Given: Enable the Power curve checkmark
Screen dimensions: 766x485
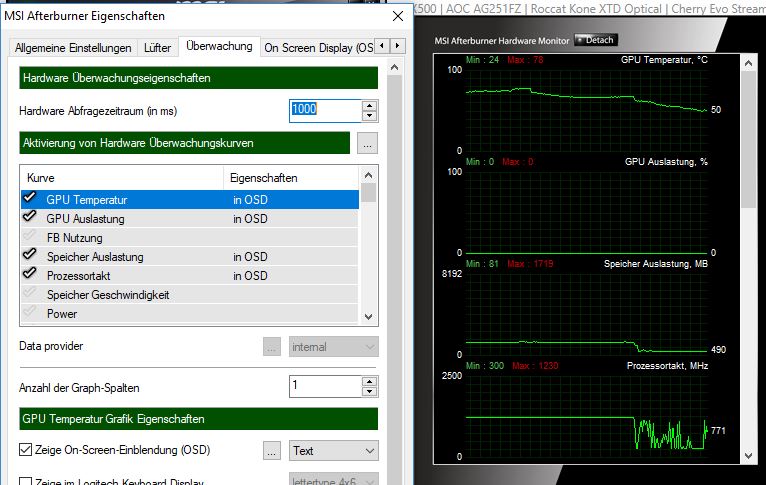Looking at the screenshot, I should pos(30,312).
